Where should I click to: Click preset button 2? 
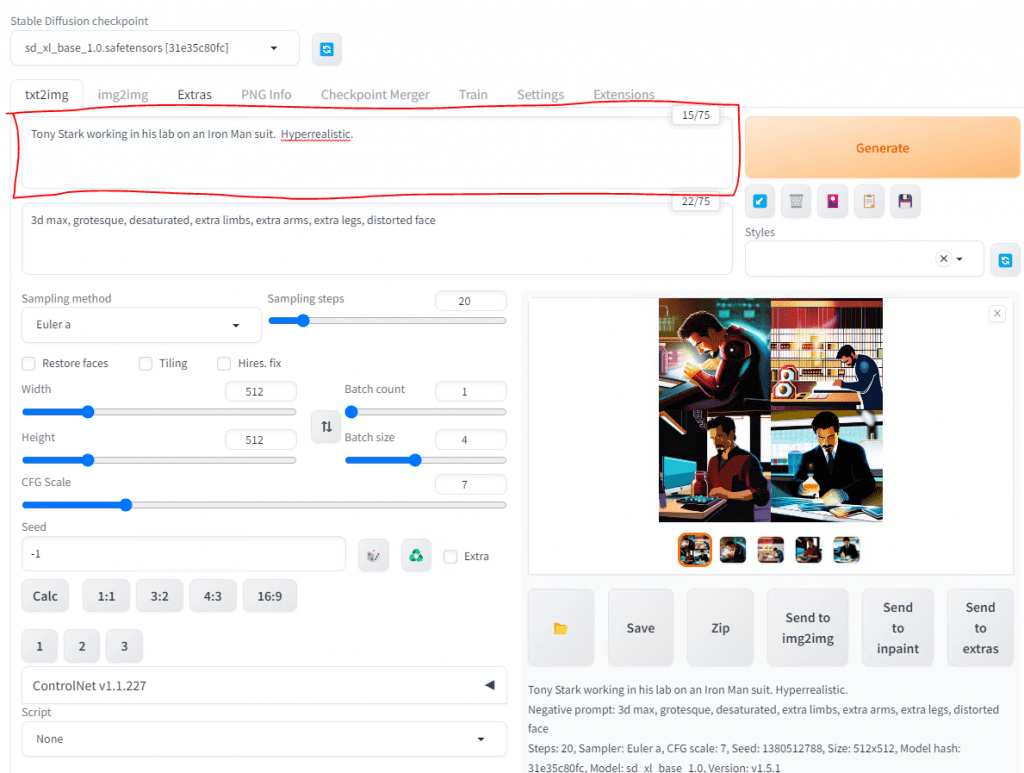point(82,646)
